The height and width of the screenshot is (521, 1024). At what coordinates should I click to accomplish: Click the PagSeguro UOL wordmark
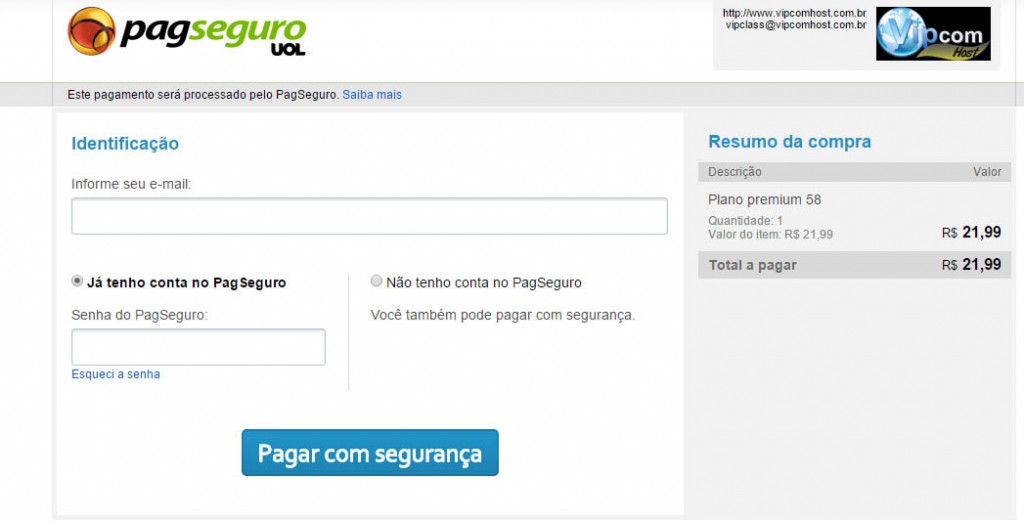pyautogui.click(x=213, y=35)
